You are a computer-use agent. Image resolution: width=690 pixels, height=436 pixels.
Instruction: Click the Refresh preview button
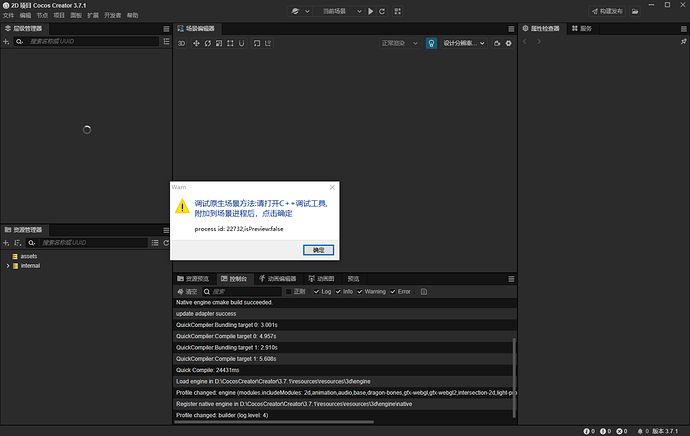coord(382,11)
